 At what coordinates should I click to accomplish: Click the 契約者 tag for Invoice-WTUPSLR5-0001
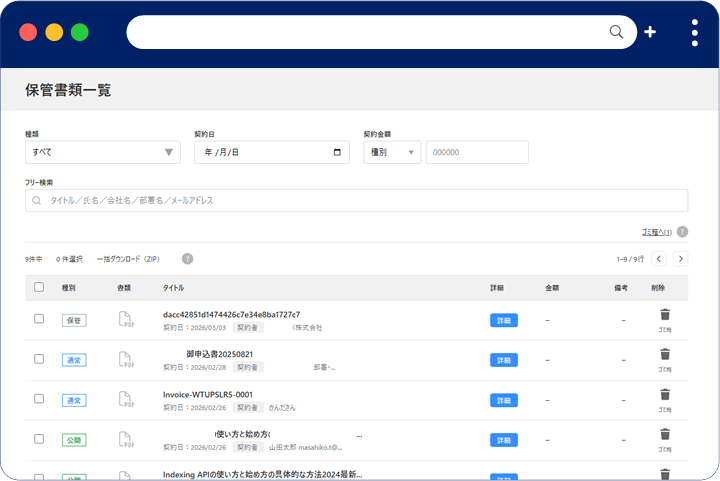point(248,408)
